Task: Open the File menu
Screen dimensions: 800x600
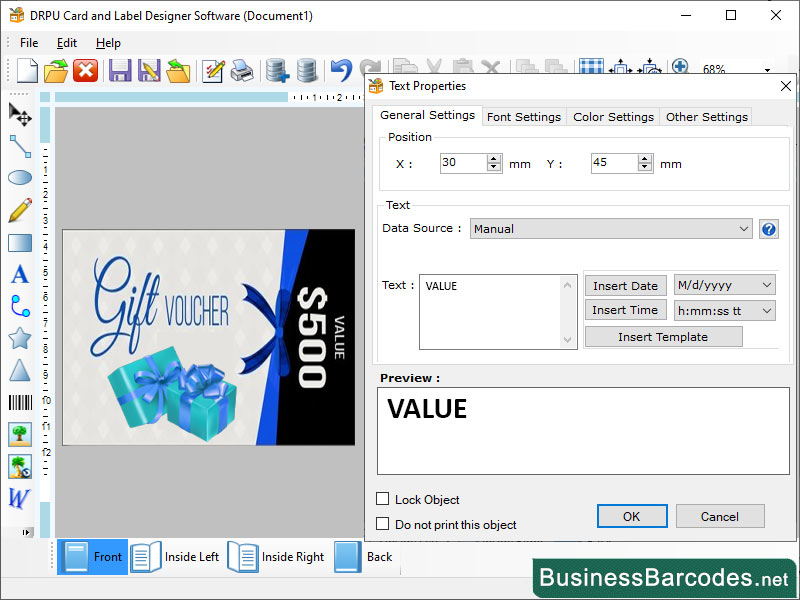Action: [x=29, y=43]
